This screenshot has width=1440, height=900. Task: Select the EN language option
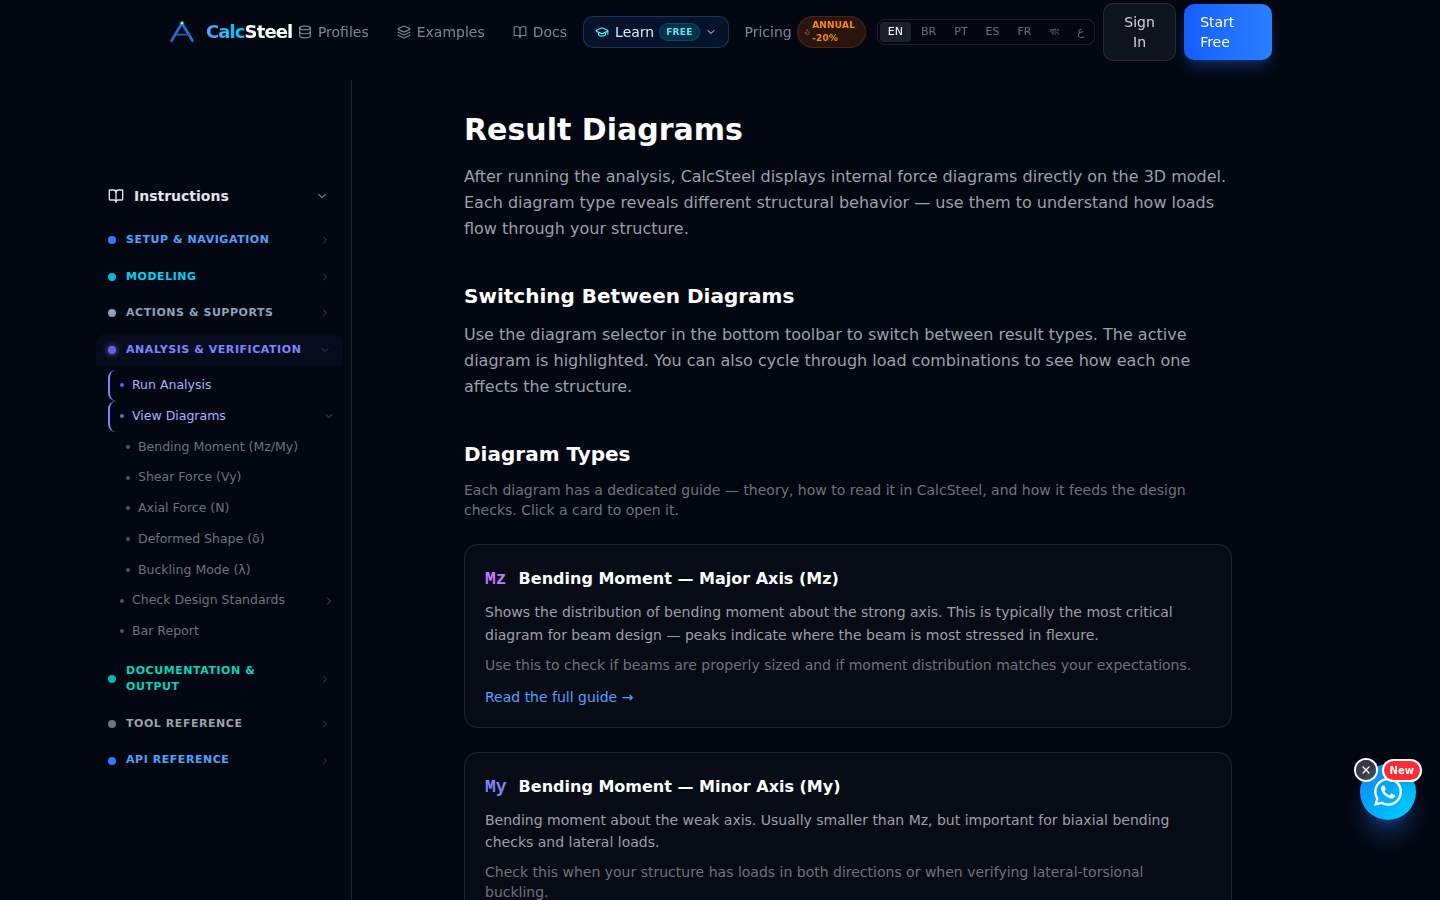point(895,32)
